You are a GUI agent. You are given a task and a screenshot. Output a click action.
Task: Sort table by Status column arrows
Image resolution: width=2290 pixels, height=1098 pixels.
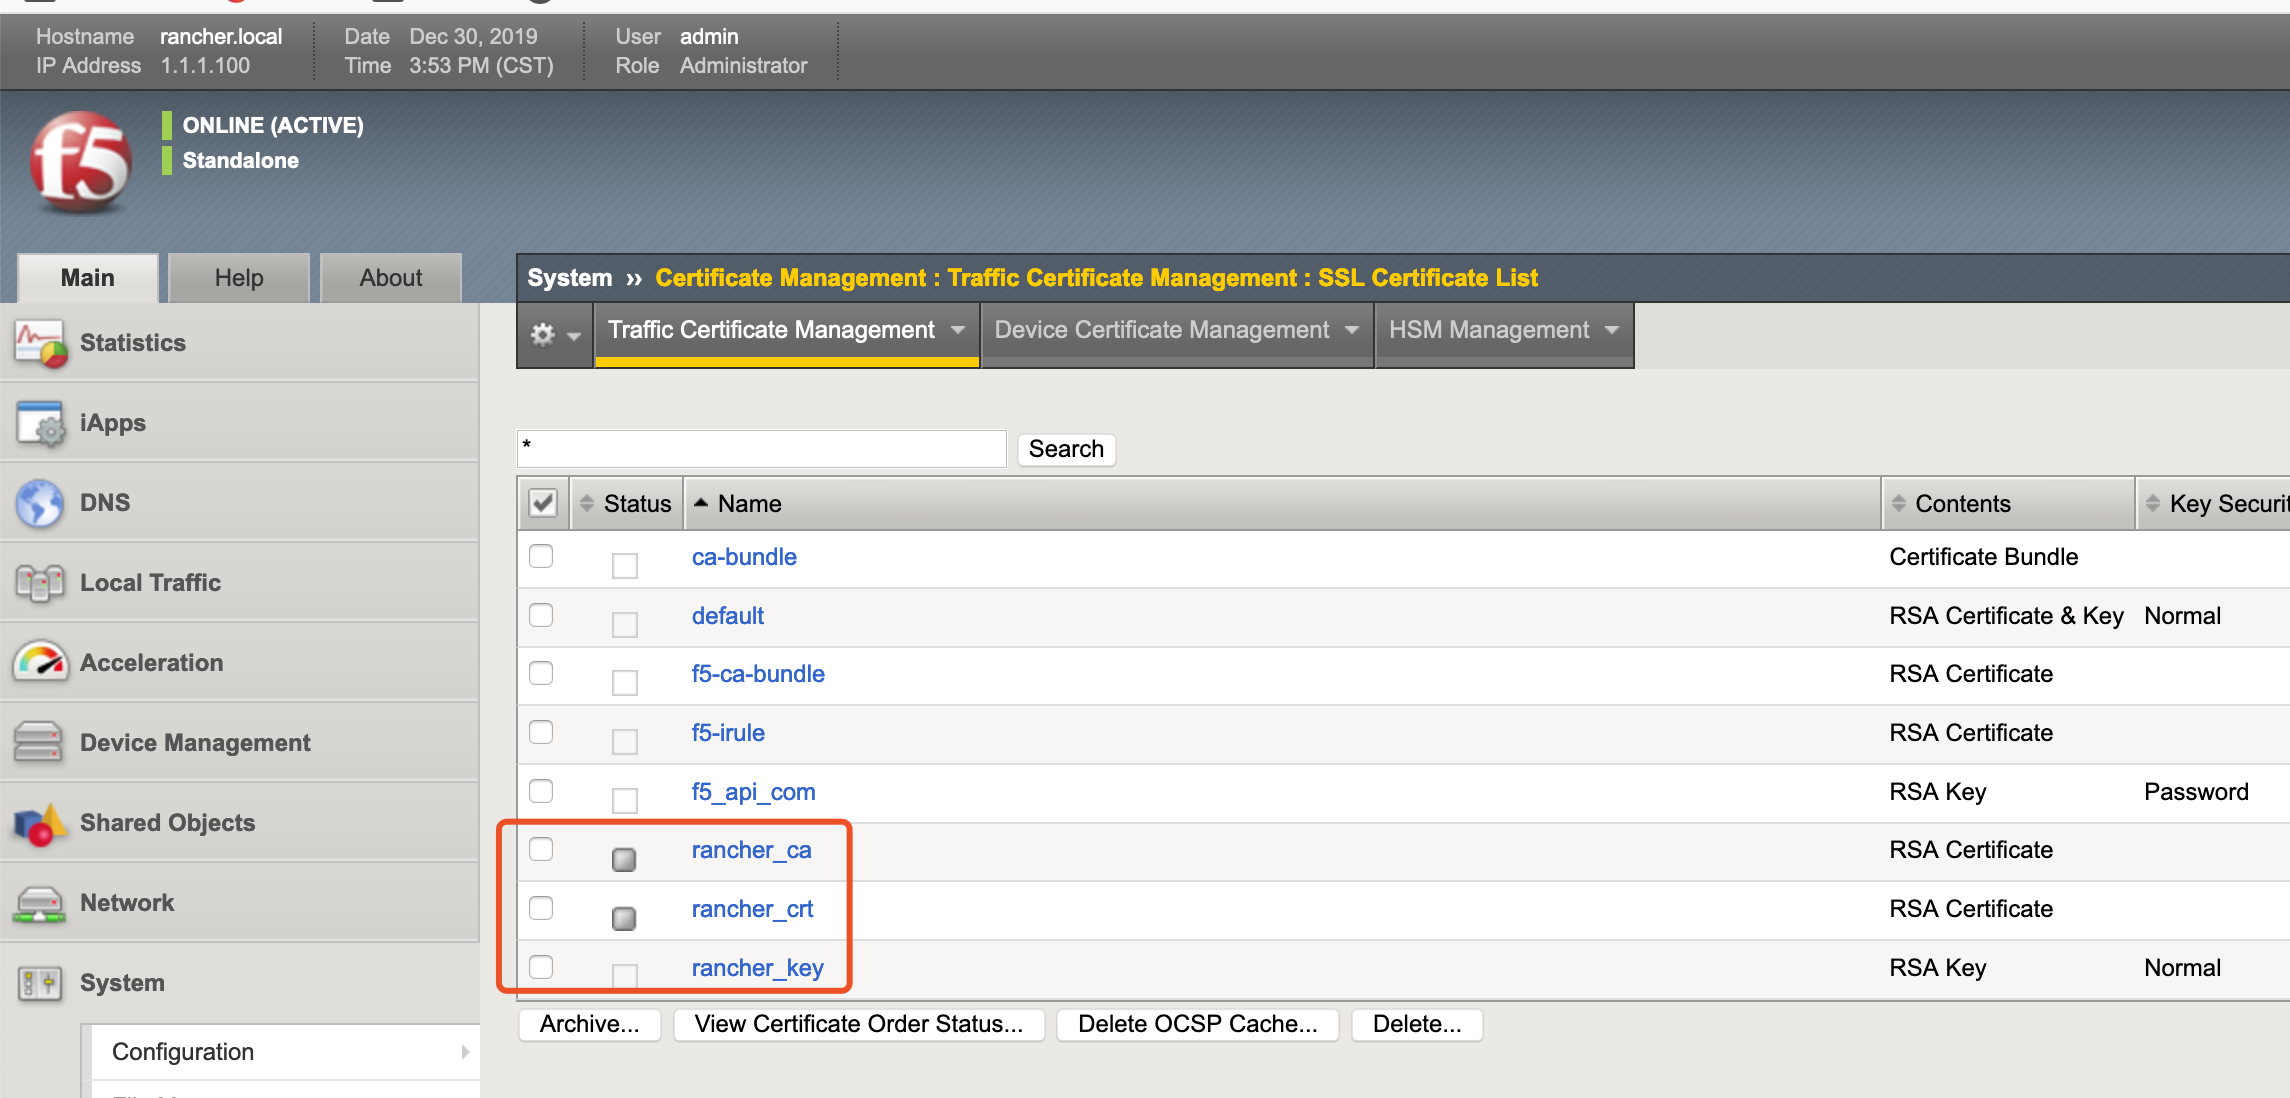coord(587,503)
